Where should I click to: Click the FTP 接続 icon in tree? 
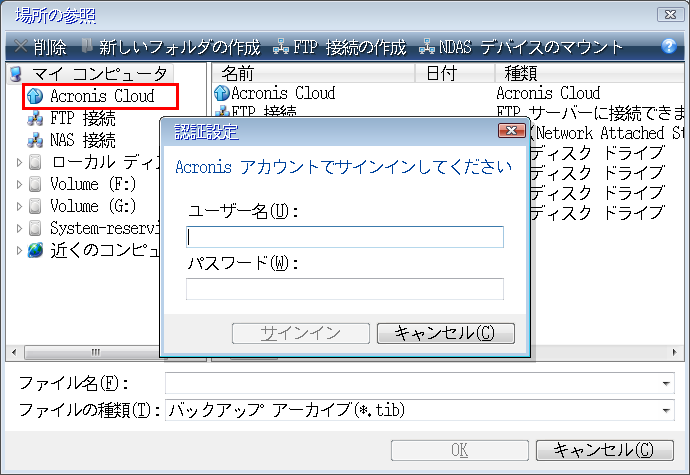click(x=35, y=118)
